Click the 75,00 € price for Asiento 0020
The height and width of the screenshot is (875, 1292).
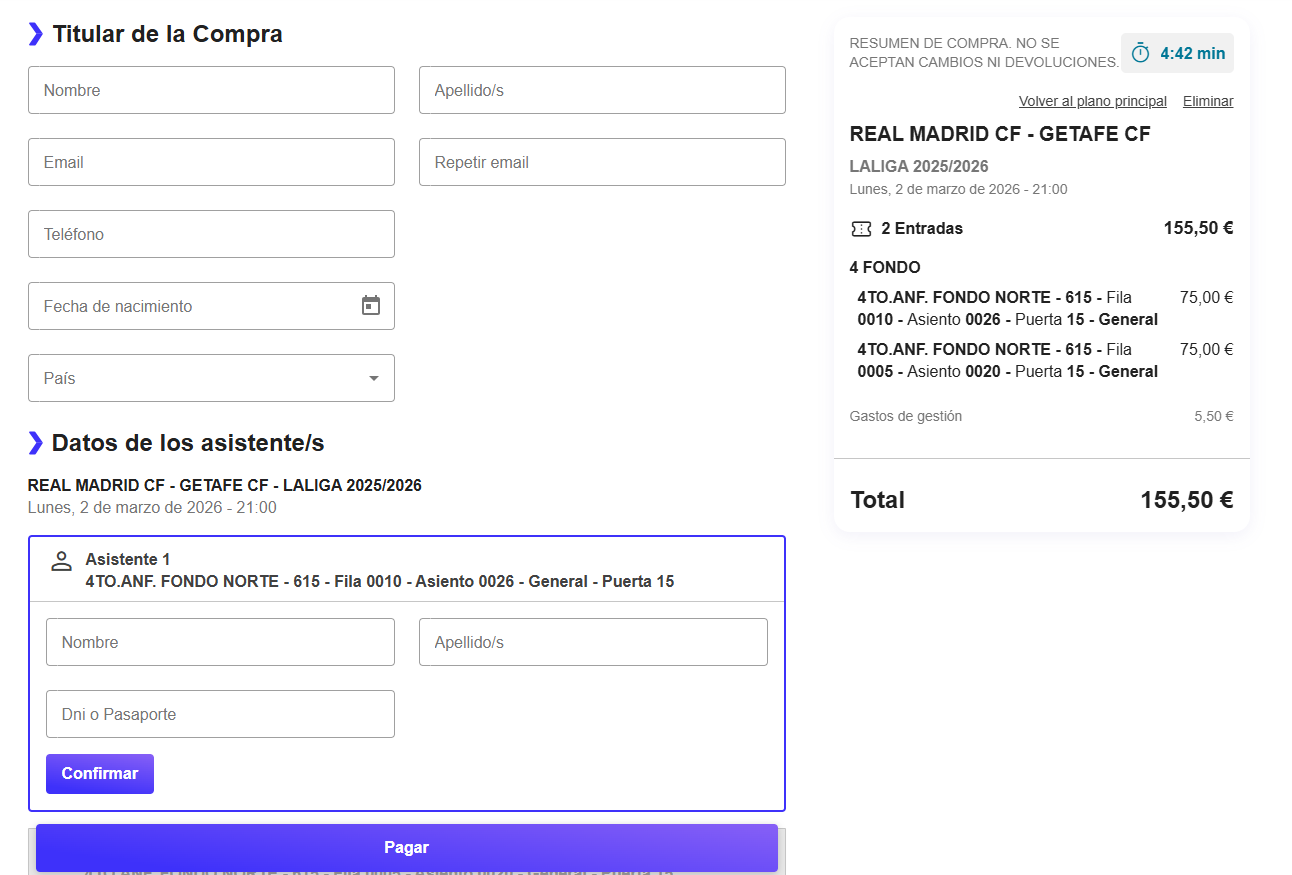click(x=1207, y=349)
